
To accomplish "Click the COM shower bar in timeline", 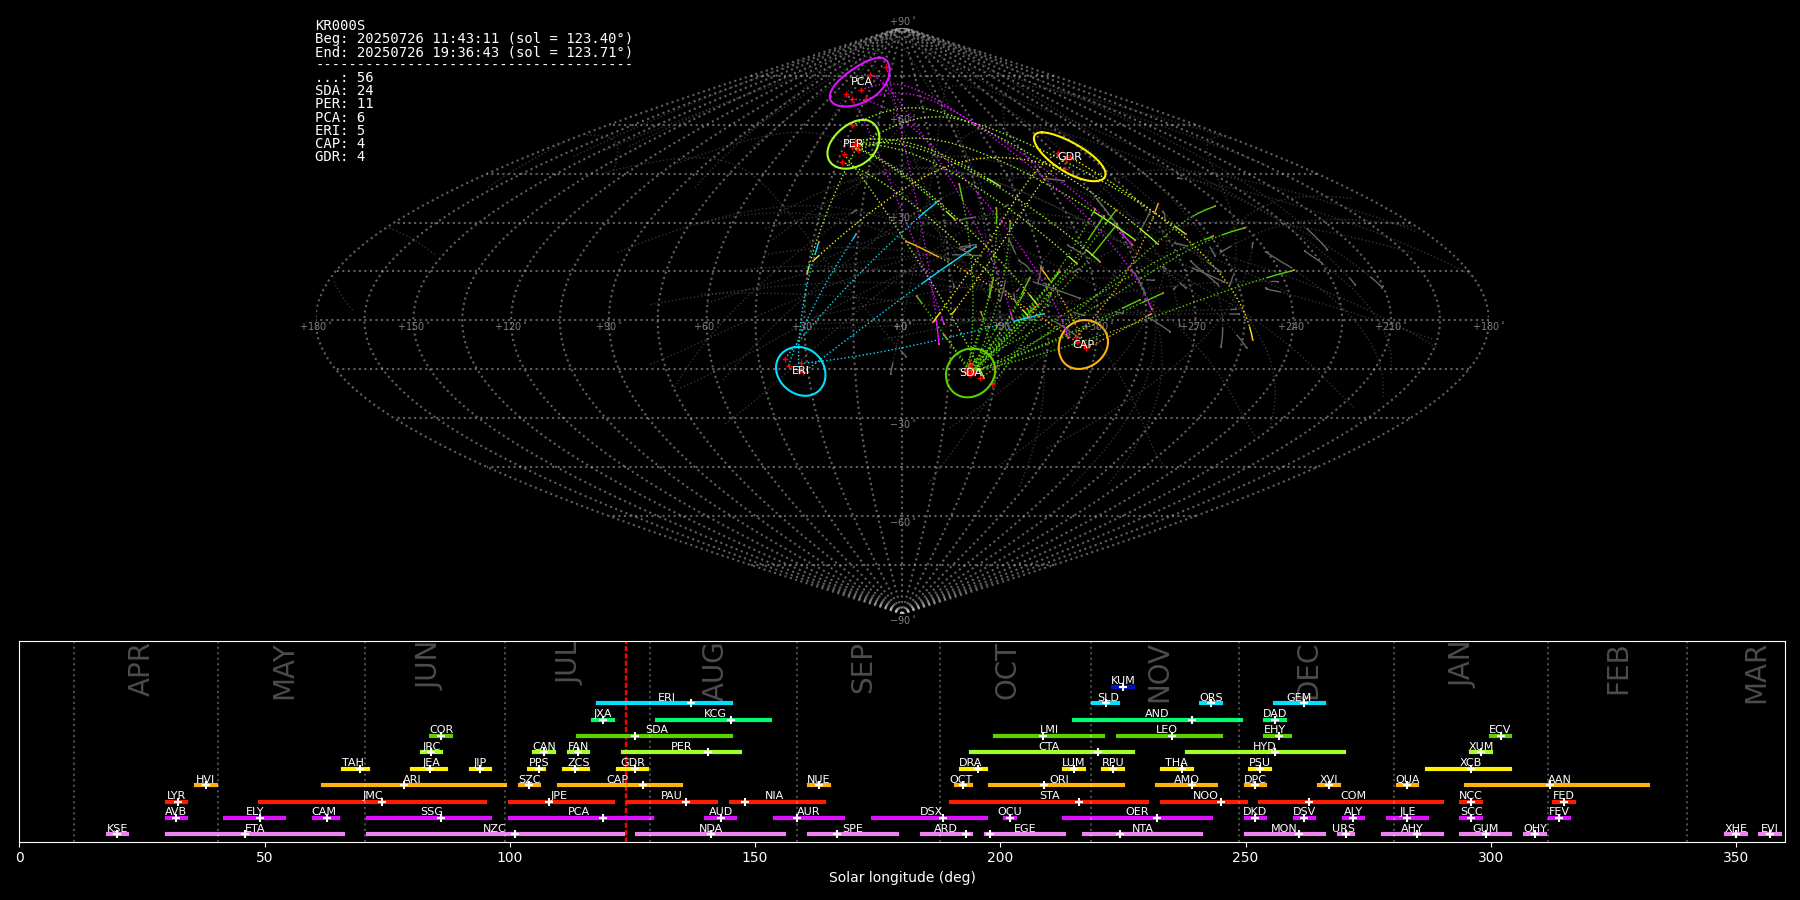I will tap(1352, 802).
